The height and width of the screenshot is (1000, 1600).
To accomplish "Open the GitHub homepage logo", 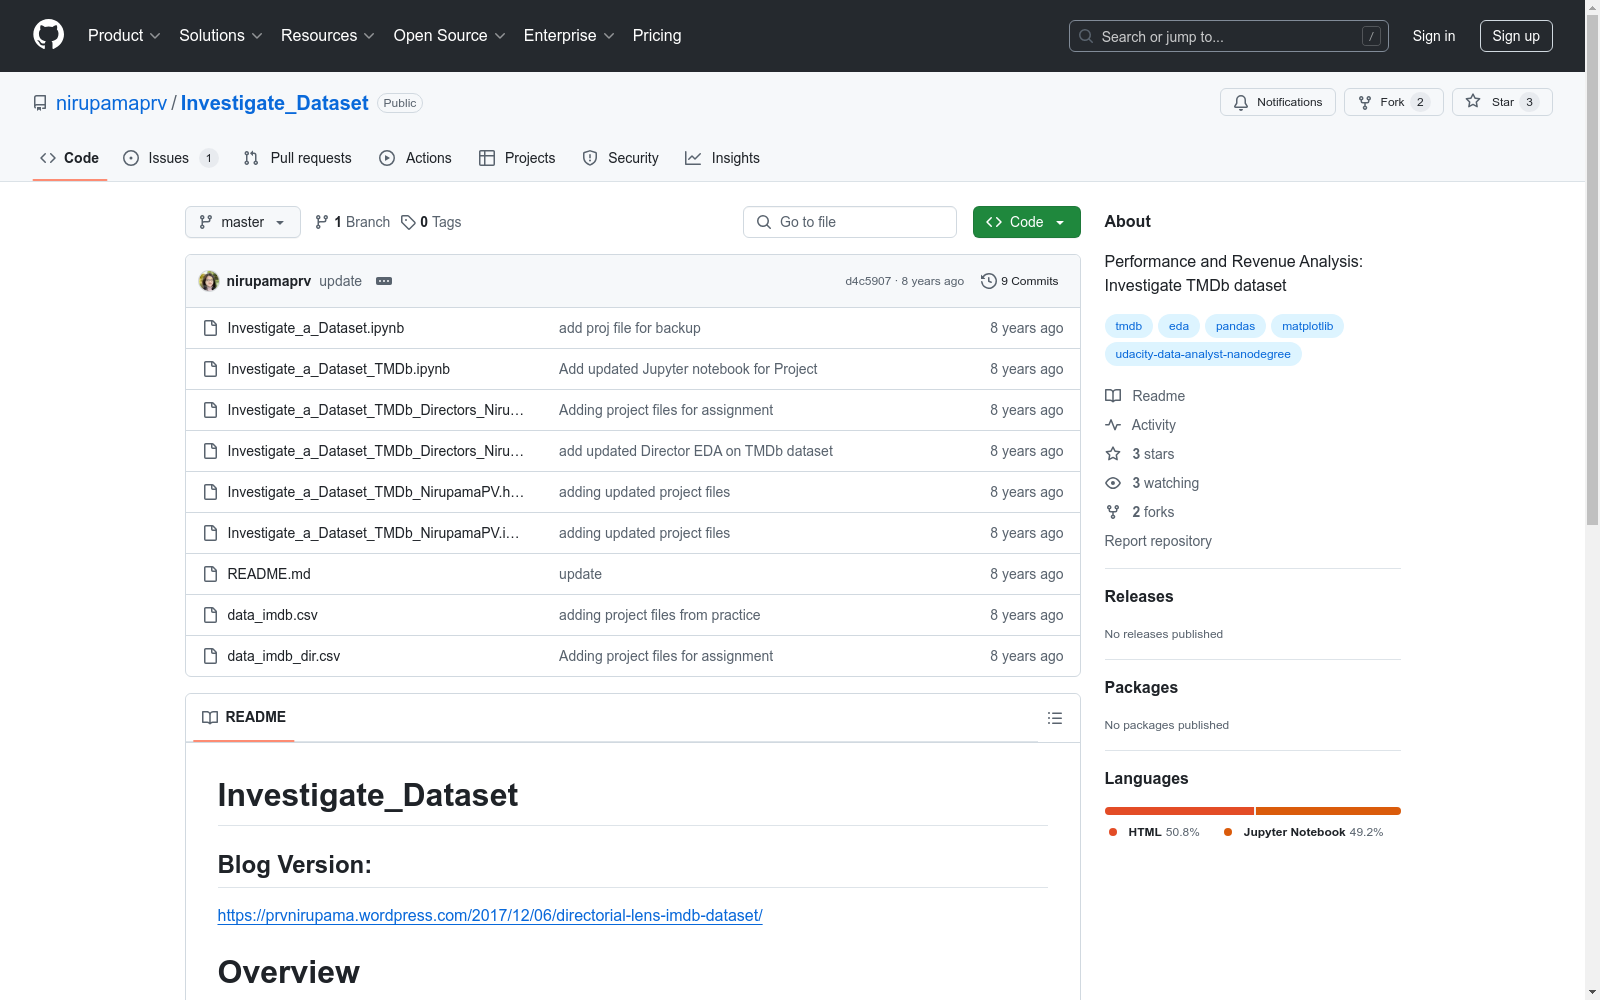I will 48,35.
